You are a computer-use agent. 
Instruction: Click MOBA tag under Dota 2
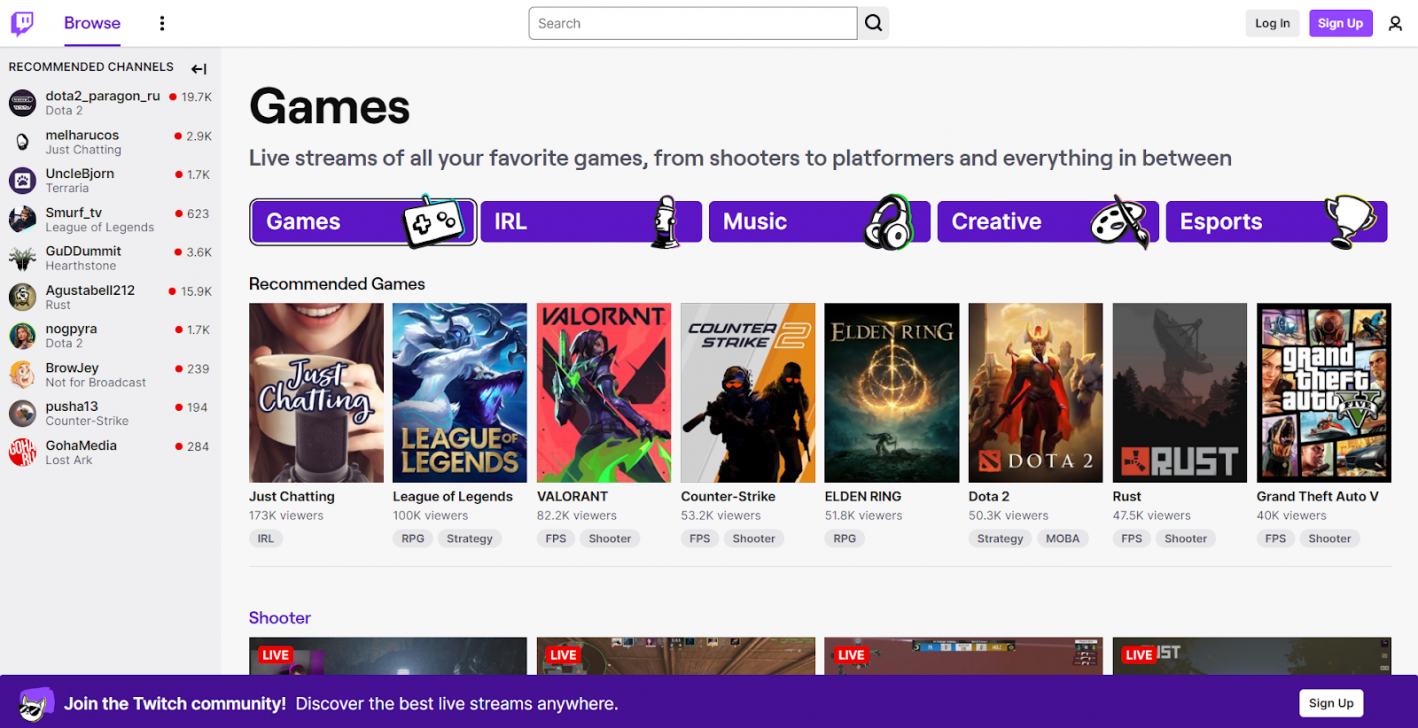[1063, 538]
